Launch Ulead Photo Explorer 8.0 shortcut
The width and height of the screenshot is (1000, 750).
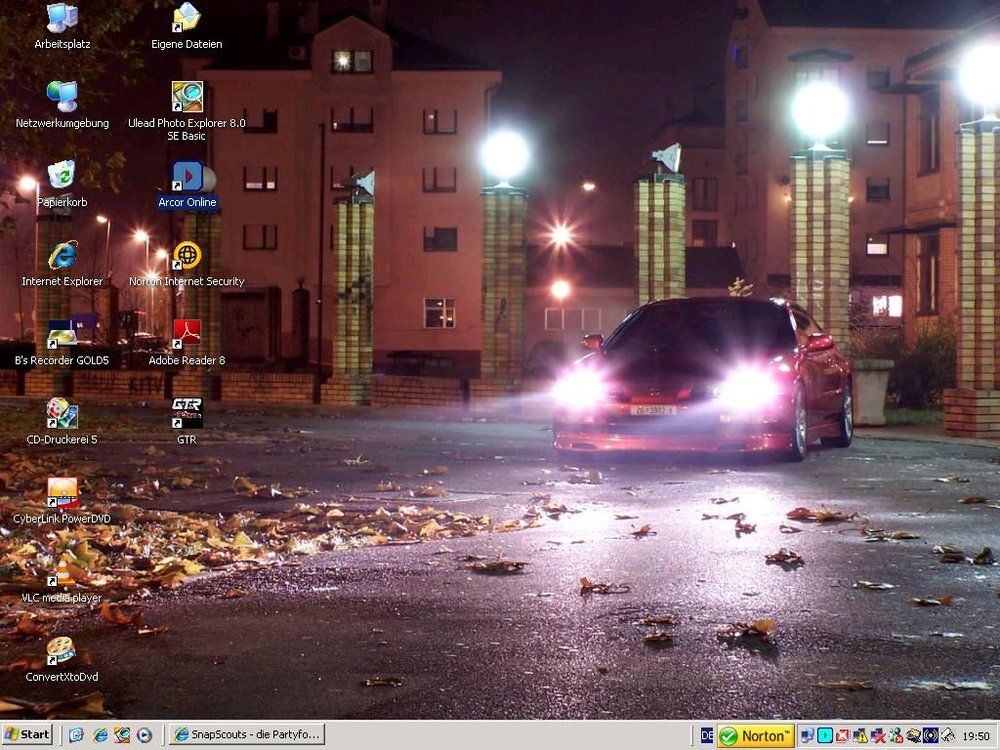187,97
